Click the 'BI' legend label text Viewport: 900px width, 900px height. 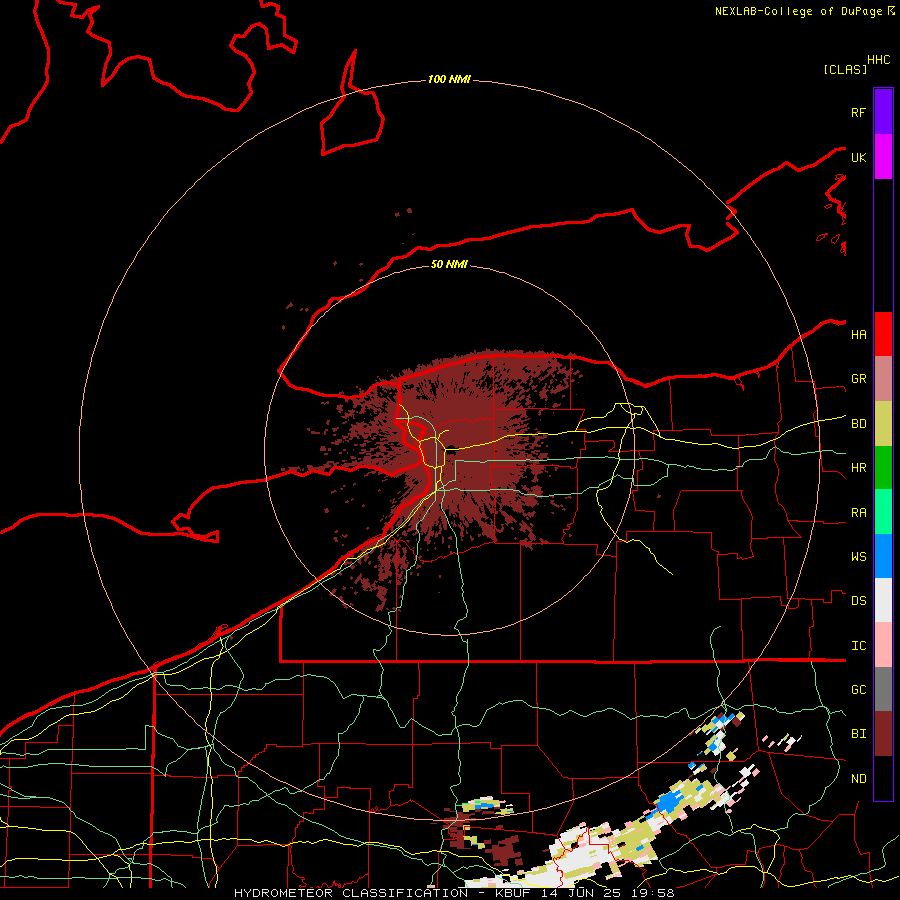point(859,734)
